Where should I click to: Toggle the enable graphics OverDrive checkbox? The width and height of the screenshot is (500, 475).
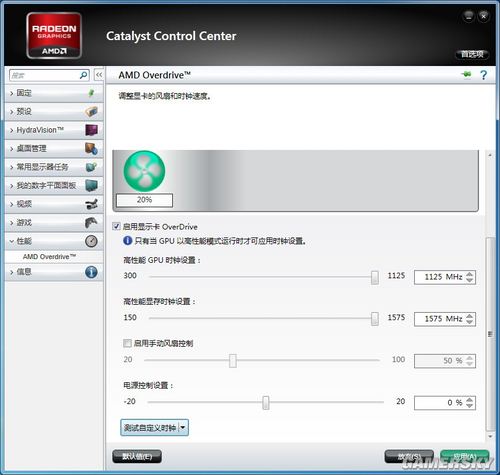click(116, 227)
